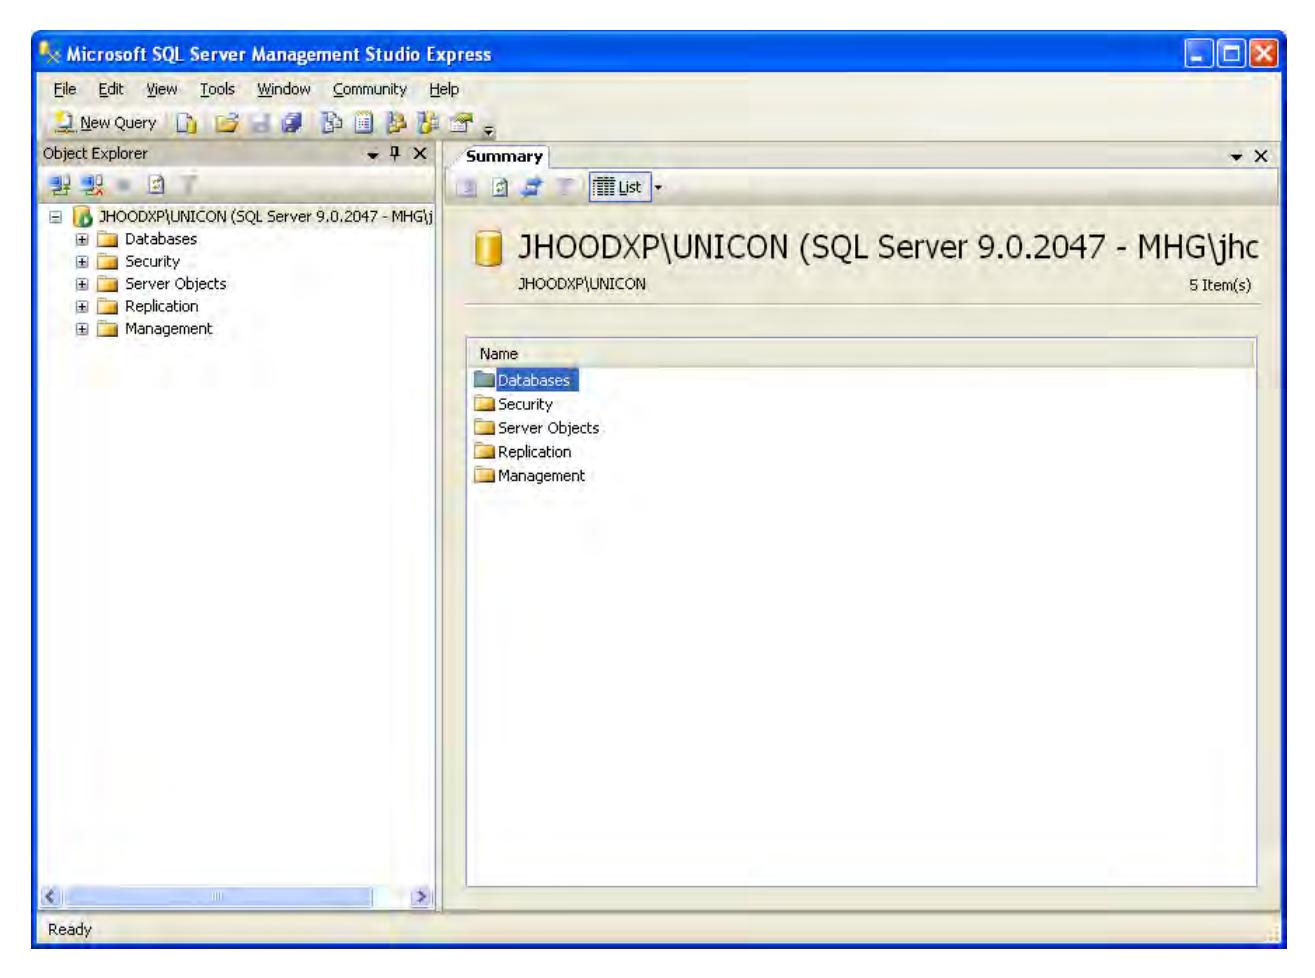The height and width of the screenshot is (978, 1315).
Task: Open the Help menu
Action: point(444,89)
